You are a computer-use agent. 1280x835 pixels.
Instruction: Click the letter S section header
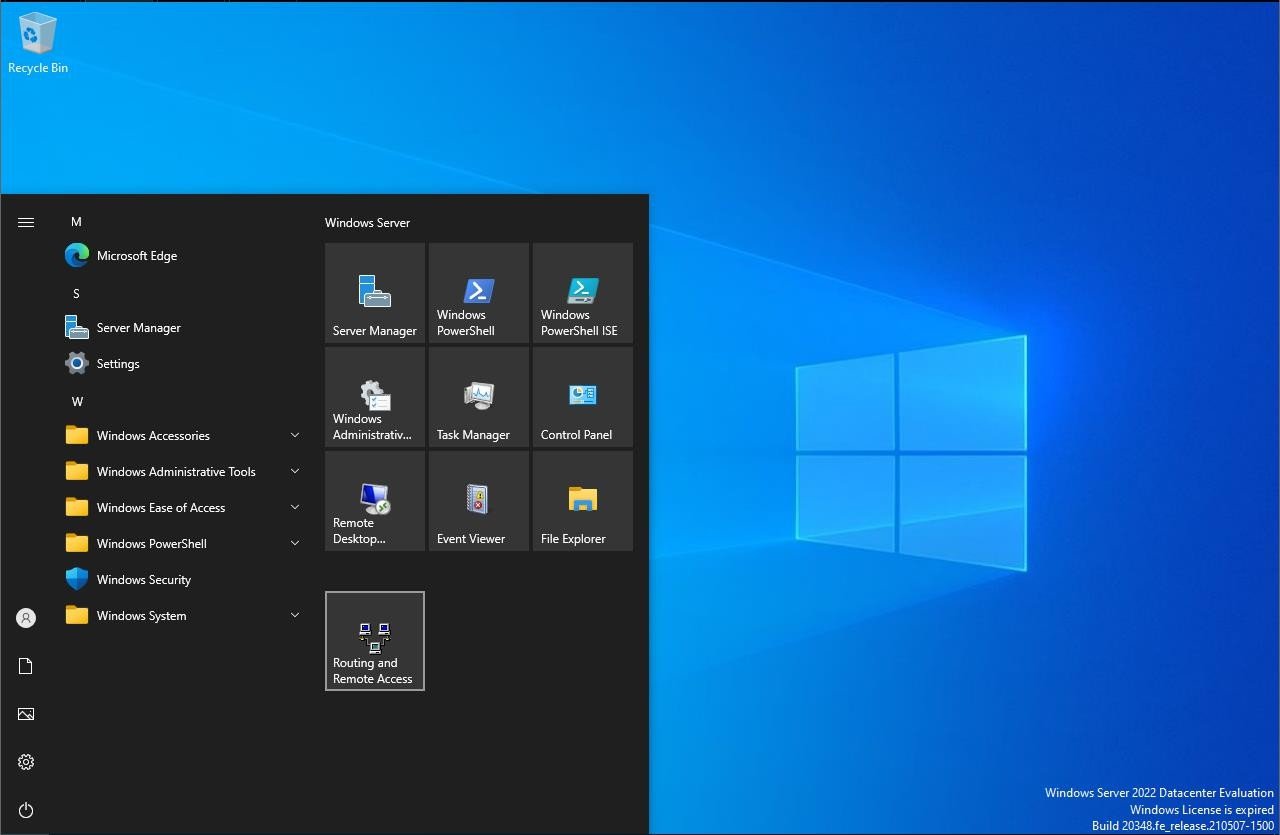76,294
